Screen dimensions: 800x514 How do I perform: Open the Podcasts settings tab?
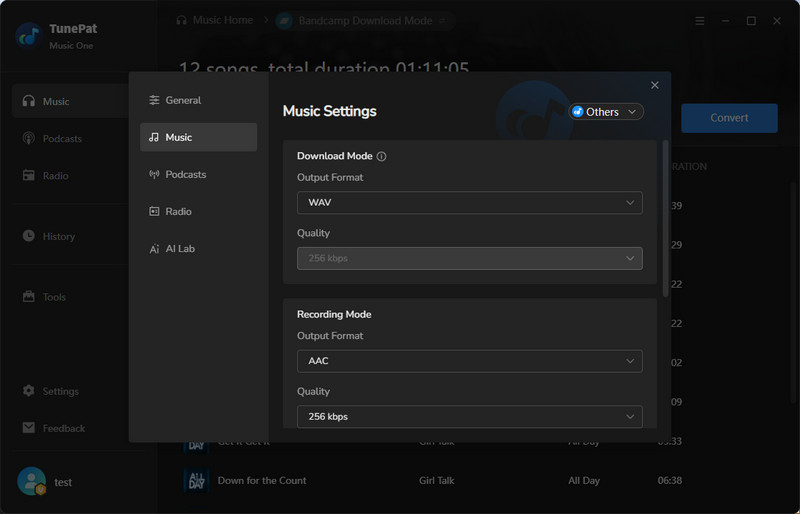click(198, 175)
